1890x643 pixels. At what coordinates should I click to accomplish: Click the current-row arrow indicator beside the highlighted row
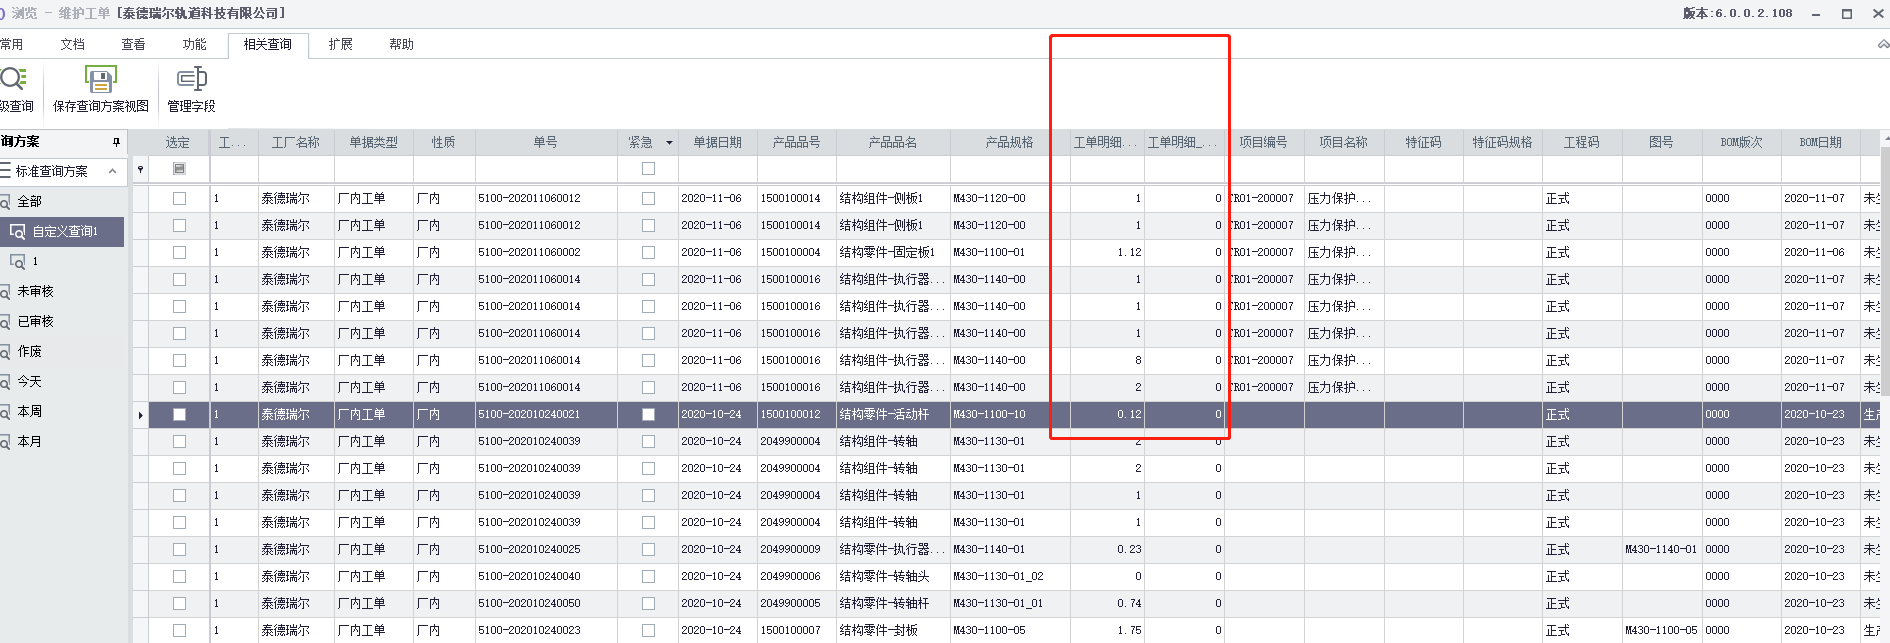coord(141,414)
